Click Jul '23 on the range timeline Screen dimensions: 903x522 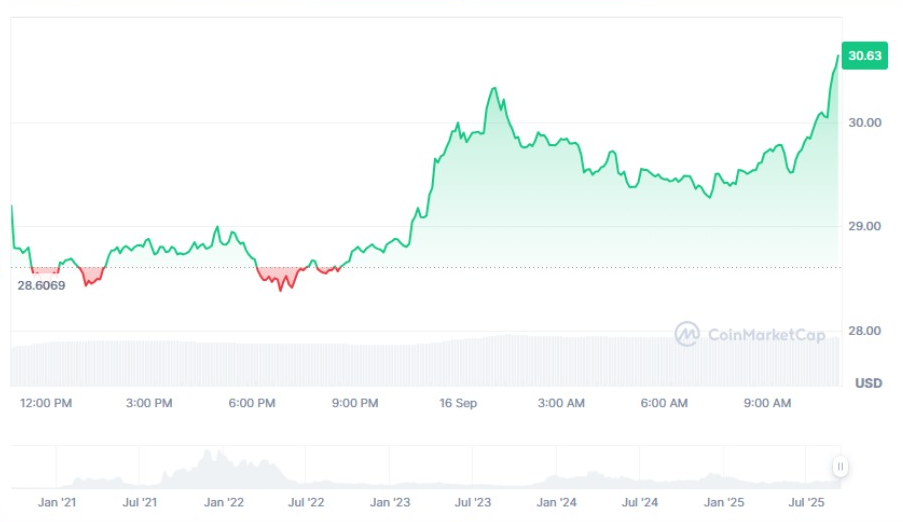click(x=473, y=502)
